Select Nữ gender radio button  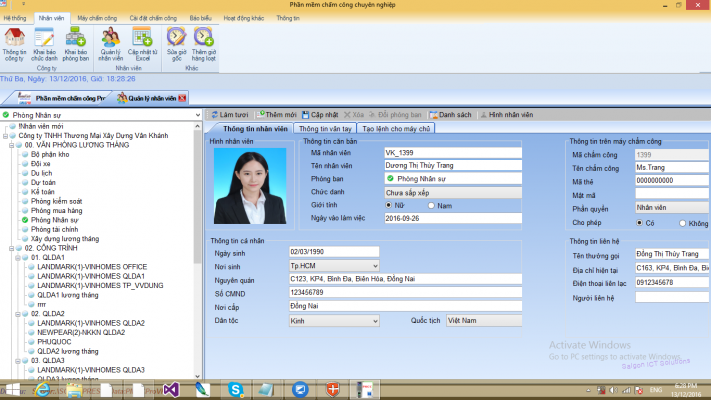(389, 205)
